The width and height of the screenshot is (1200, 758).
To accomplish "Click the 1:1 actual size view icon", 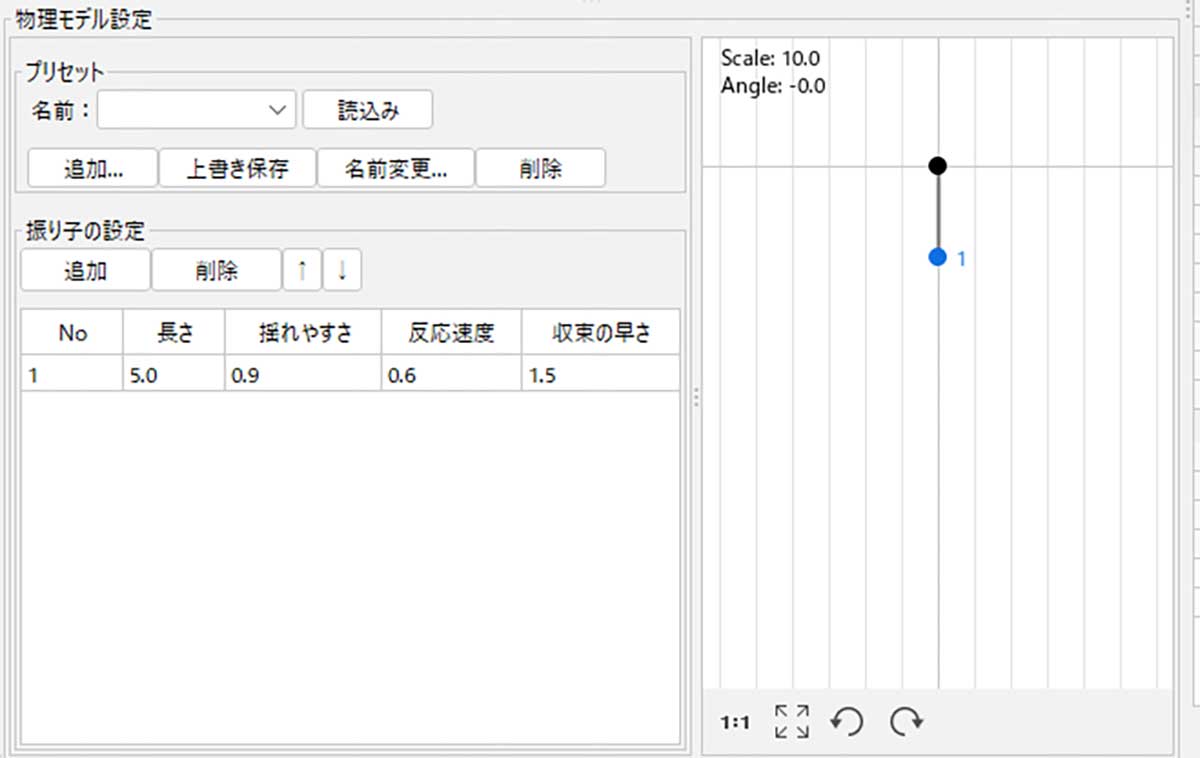I will 735,721.
